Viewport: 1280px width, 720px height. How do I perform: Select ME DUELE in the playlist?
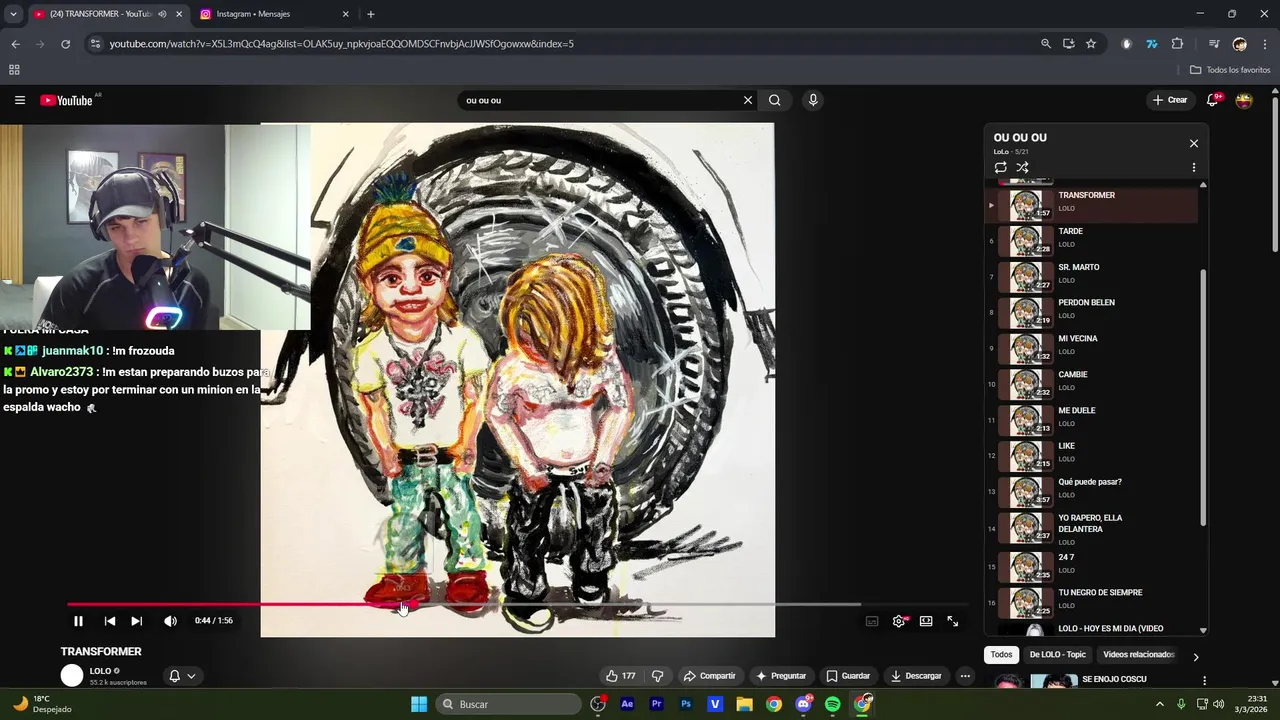click(1092, 420)
